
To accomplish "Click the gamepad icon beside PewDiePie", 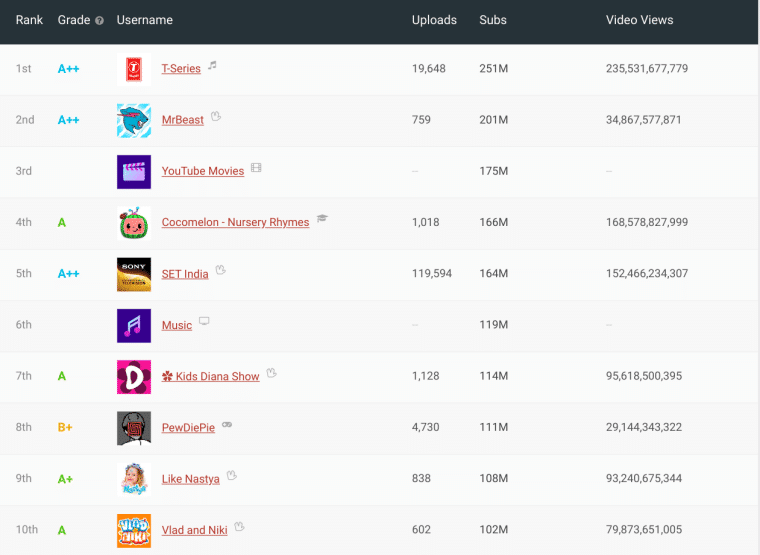I will coord(227,425).
